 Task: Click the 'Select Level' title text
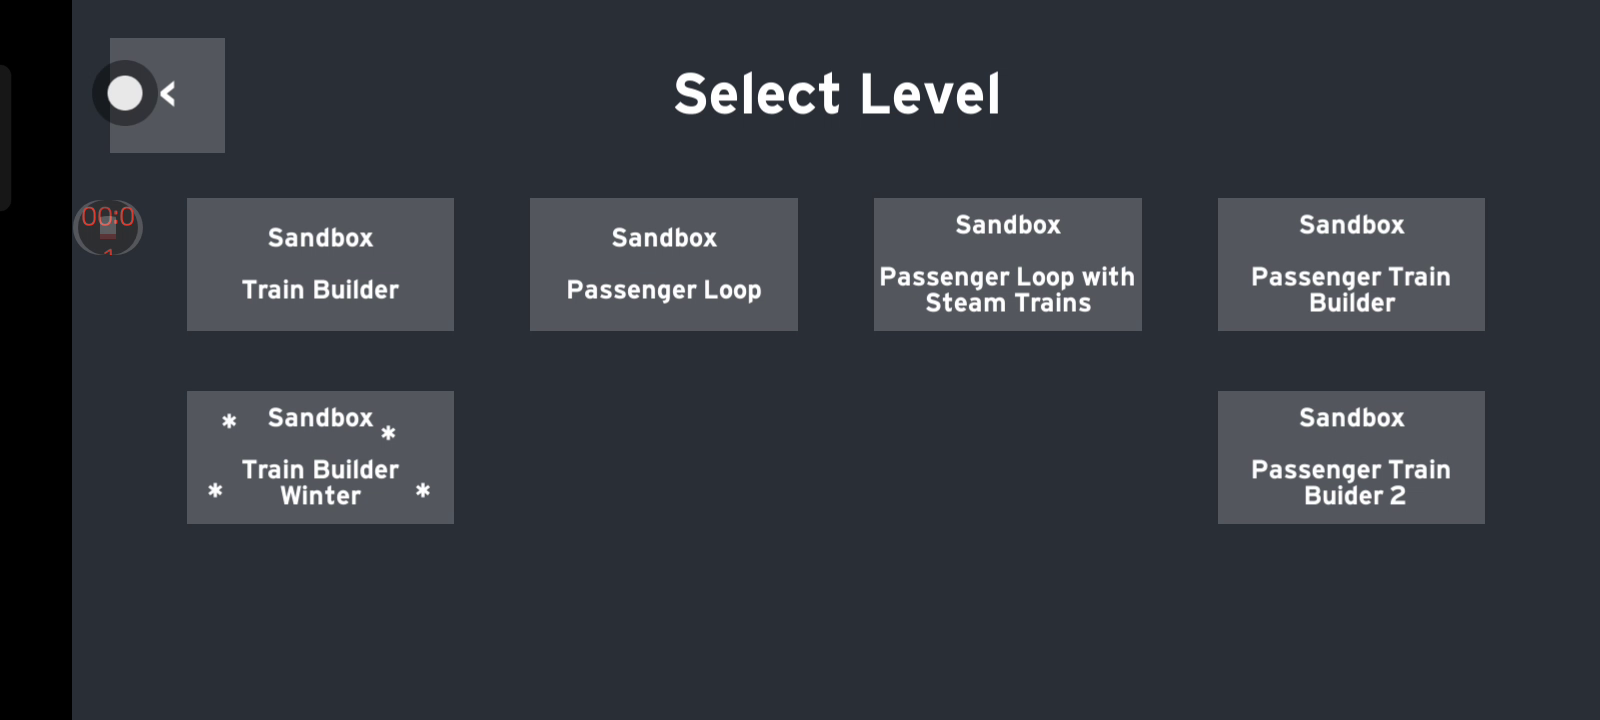837,94
